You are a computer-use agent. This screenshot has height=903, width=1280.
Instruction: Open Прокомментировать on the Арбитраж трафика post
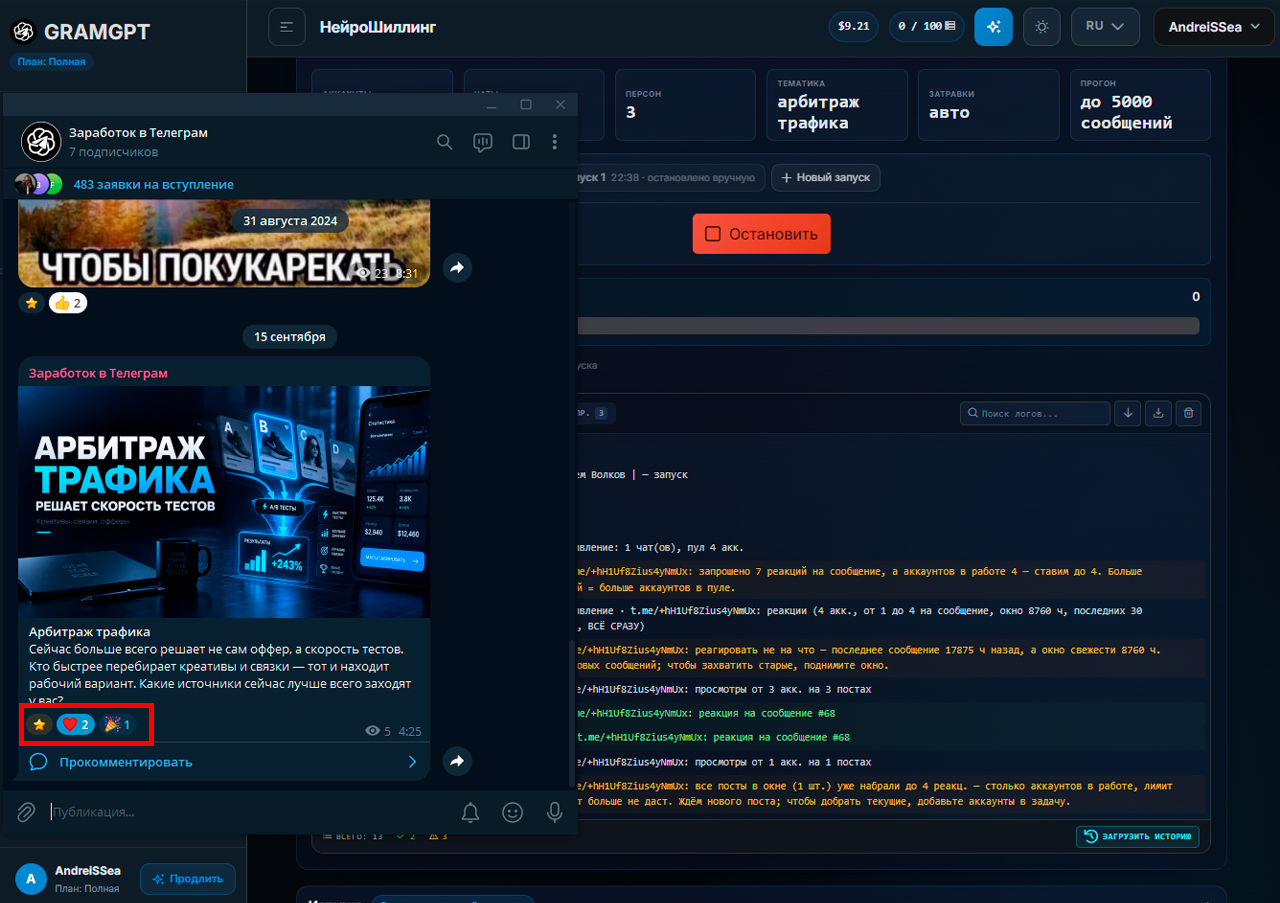[x=126, y=762]
